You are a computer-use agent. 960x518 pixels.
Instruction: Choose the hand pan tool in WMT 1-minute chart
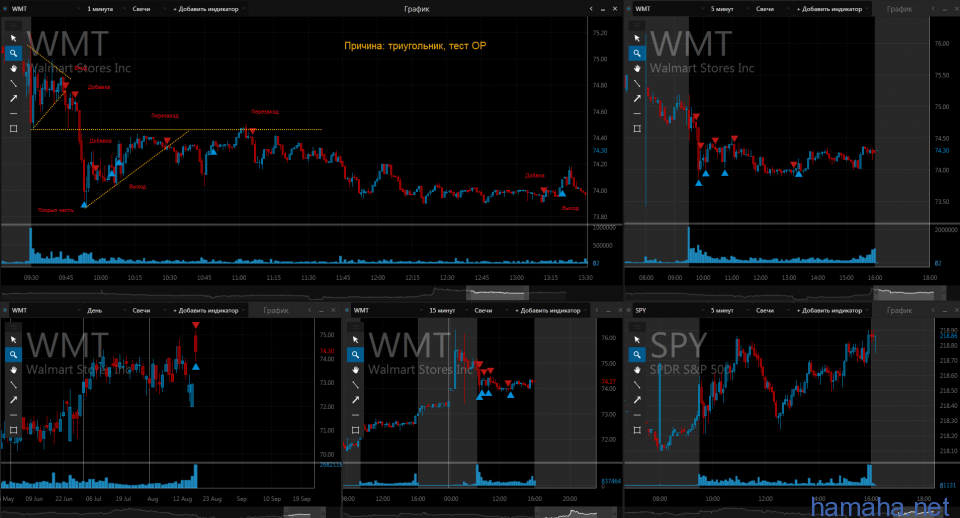point(13,68)
